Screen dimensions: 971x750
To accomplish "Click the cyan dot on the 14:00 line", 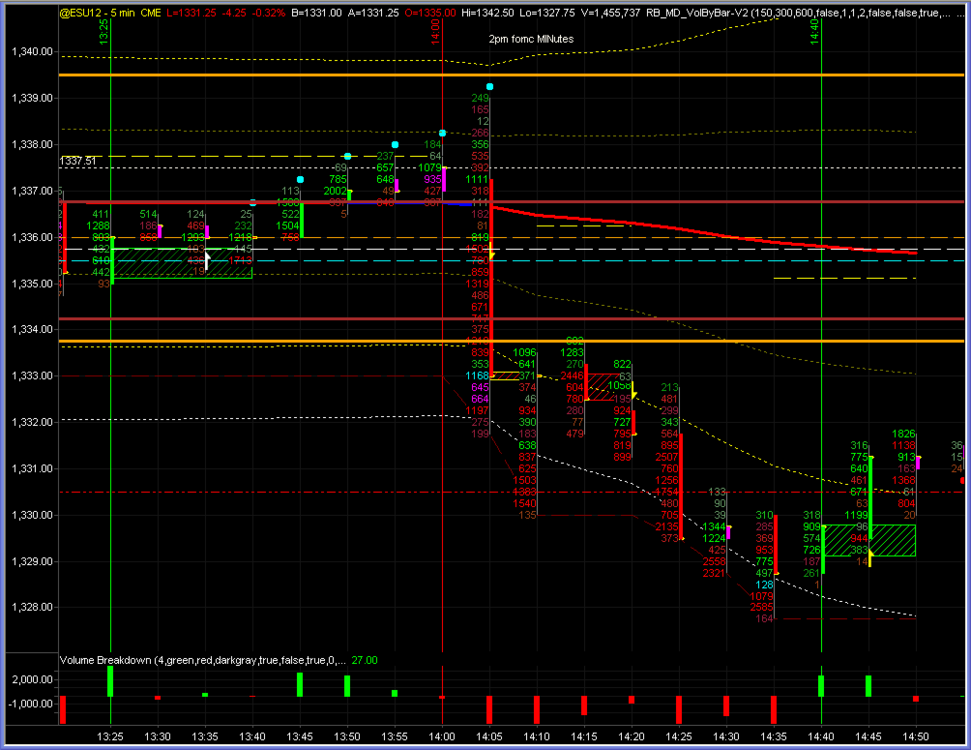I will pyautogui.click(x=442, y=133).
